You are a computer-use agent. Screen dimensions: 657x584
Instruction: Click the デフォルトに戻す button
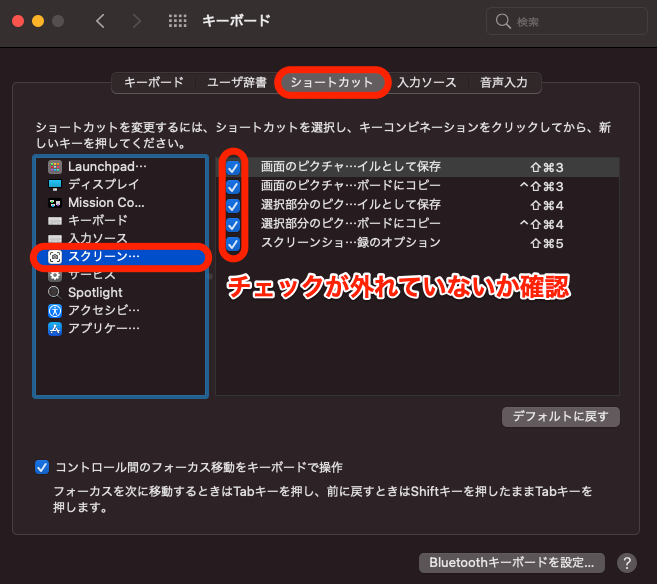561,416
